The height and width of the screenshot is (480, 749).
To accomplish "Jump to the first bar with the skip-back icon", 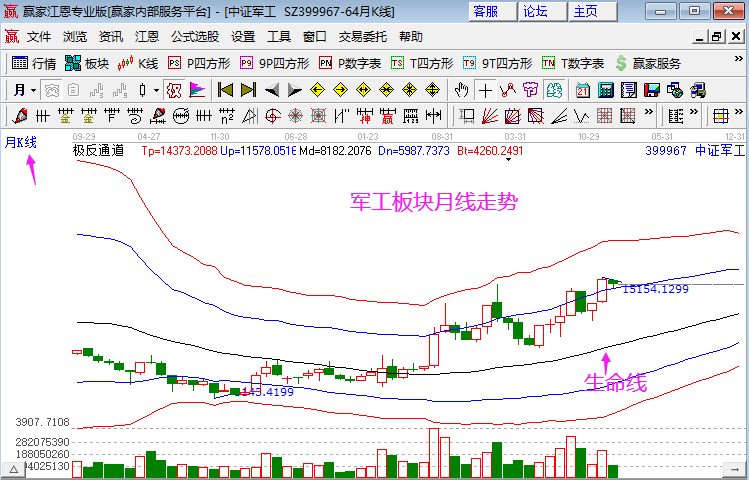I will (225, 90).
